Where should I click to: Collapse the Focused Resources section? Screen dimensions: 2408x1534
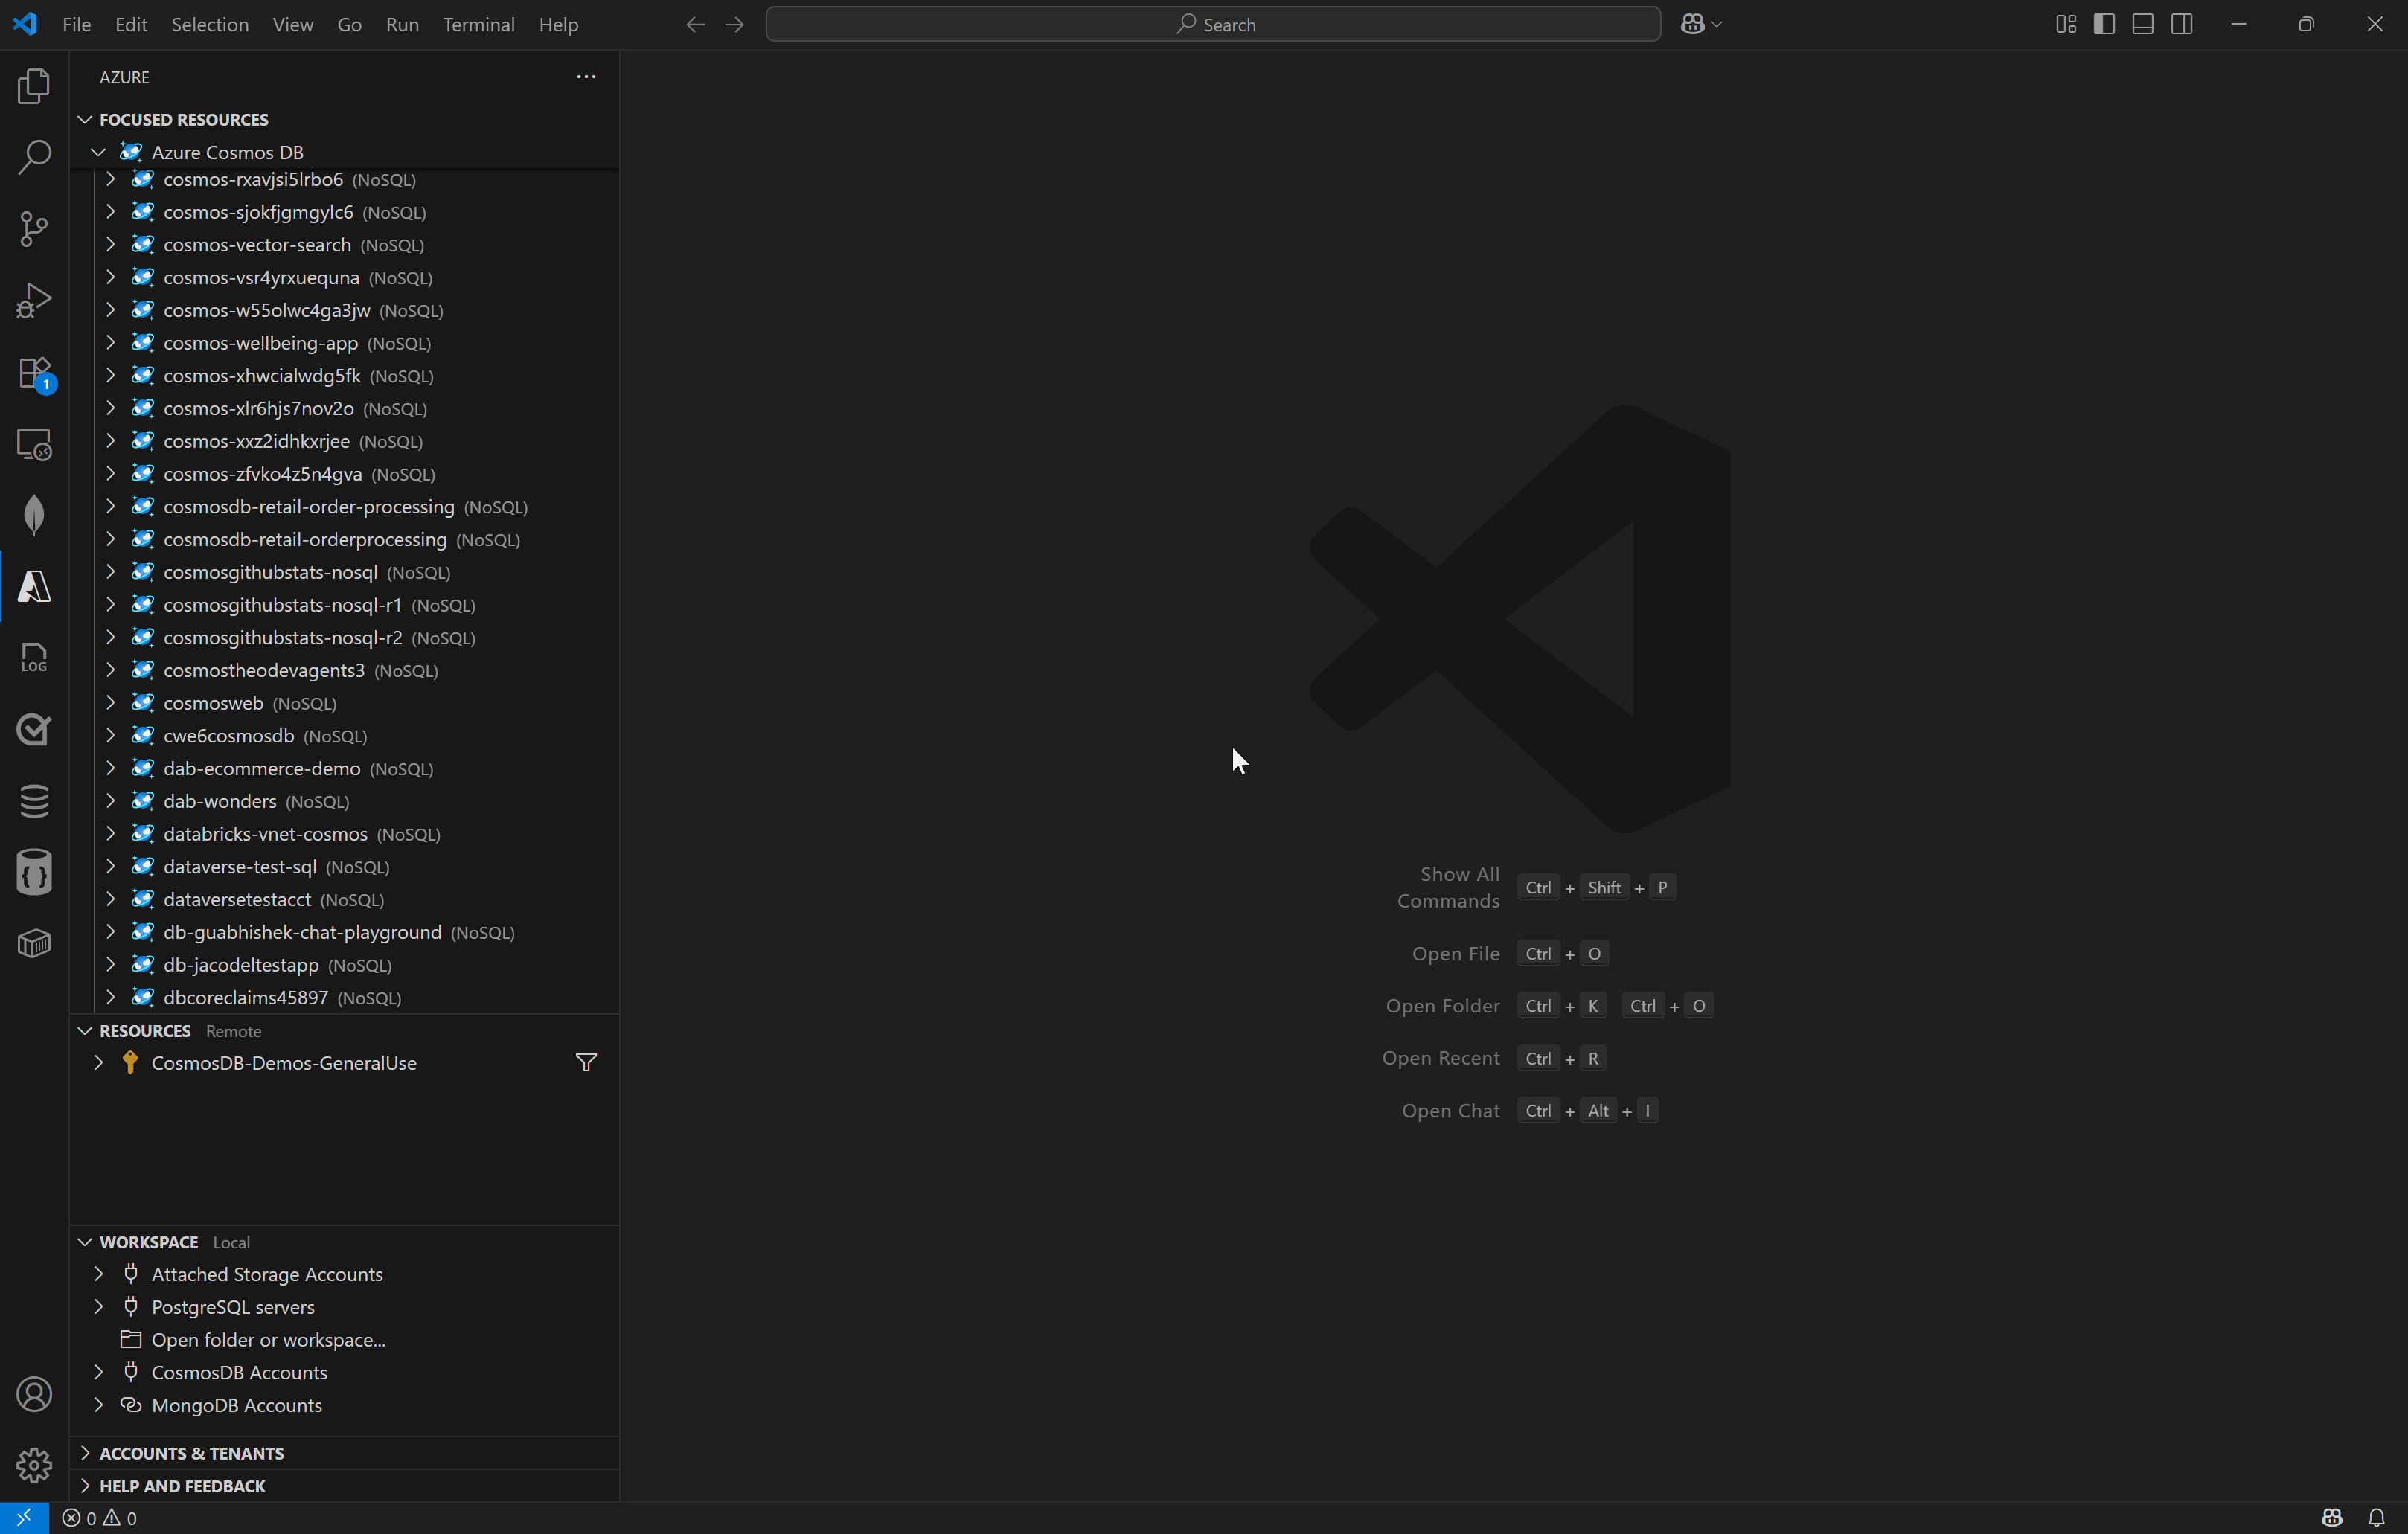tap(85, 119)
